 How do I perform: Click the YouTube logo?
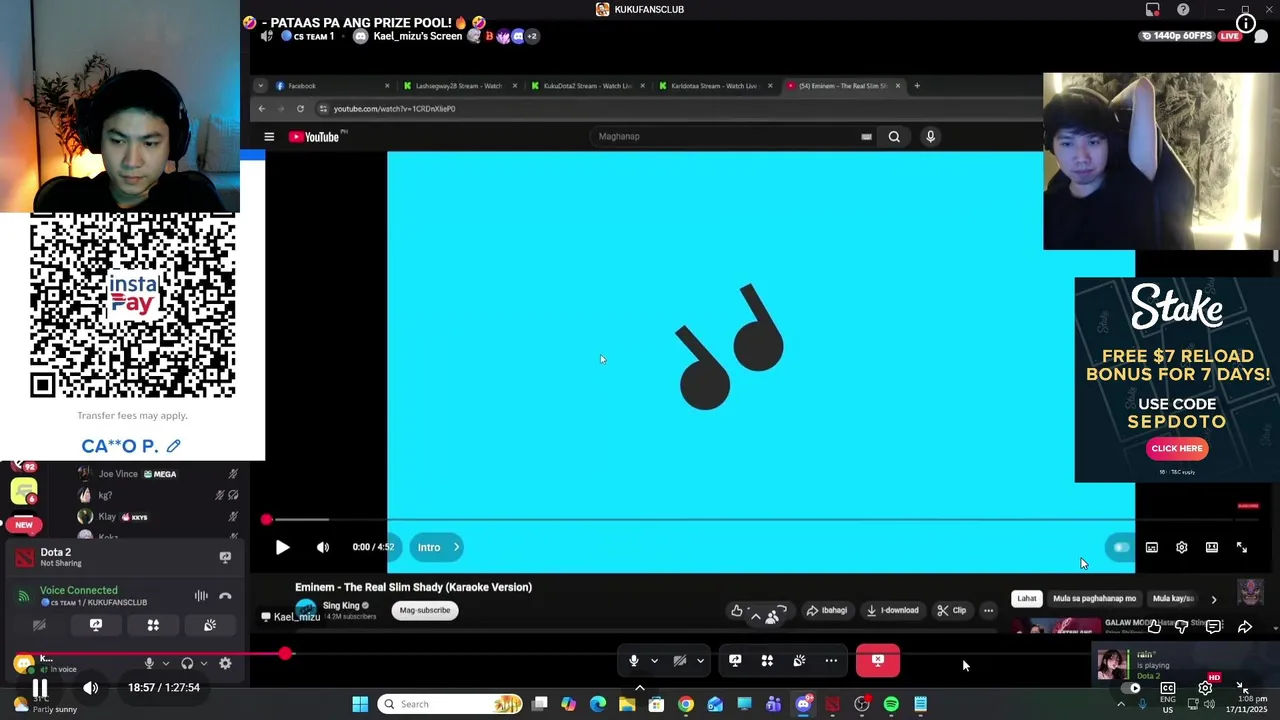click(x=315, y=137)
